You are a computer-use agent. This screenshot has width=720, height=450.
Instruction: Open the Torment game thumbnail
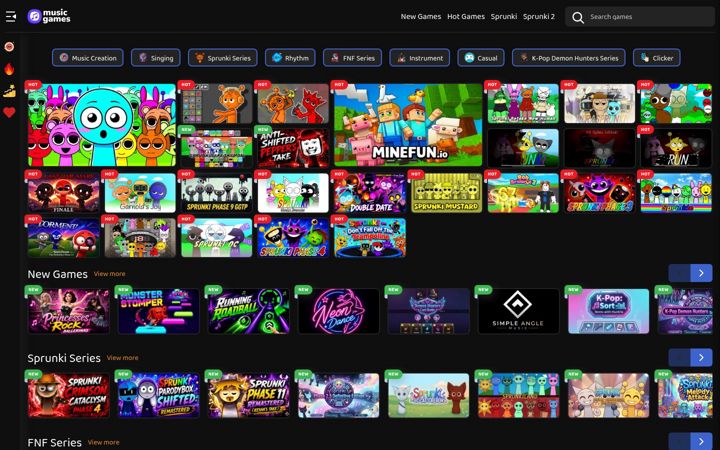[63, 237]
